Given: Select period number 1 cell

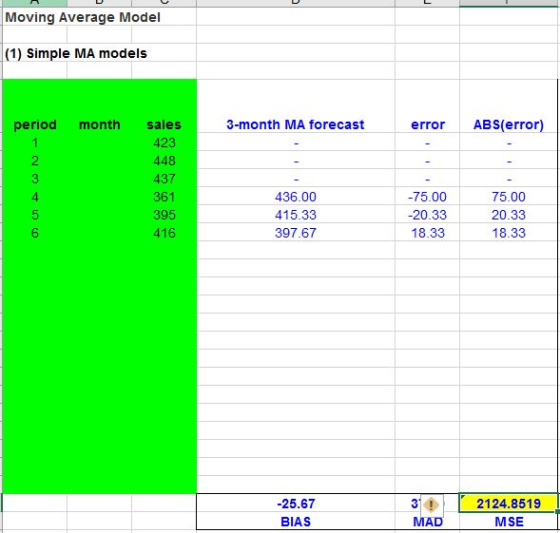Looking at the screenshot, I should (35, 143).
